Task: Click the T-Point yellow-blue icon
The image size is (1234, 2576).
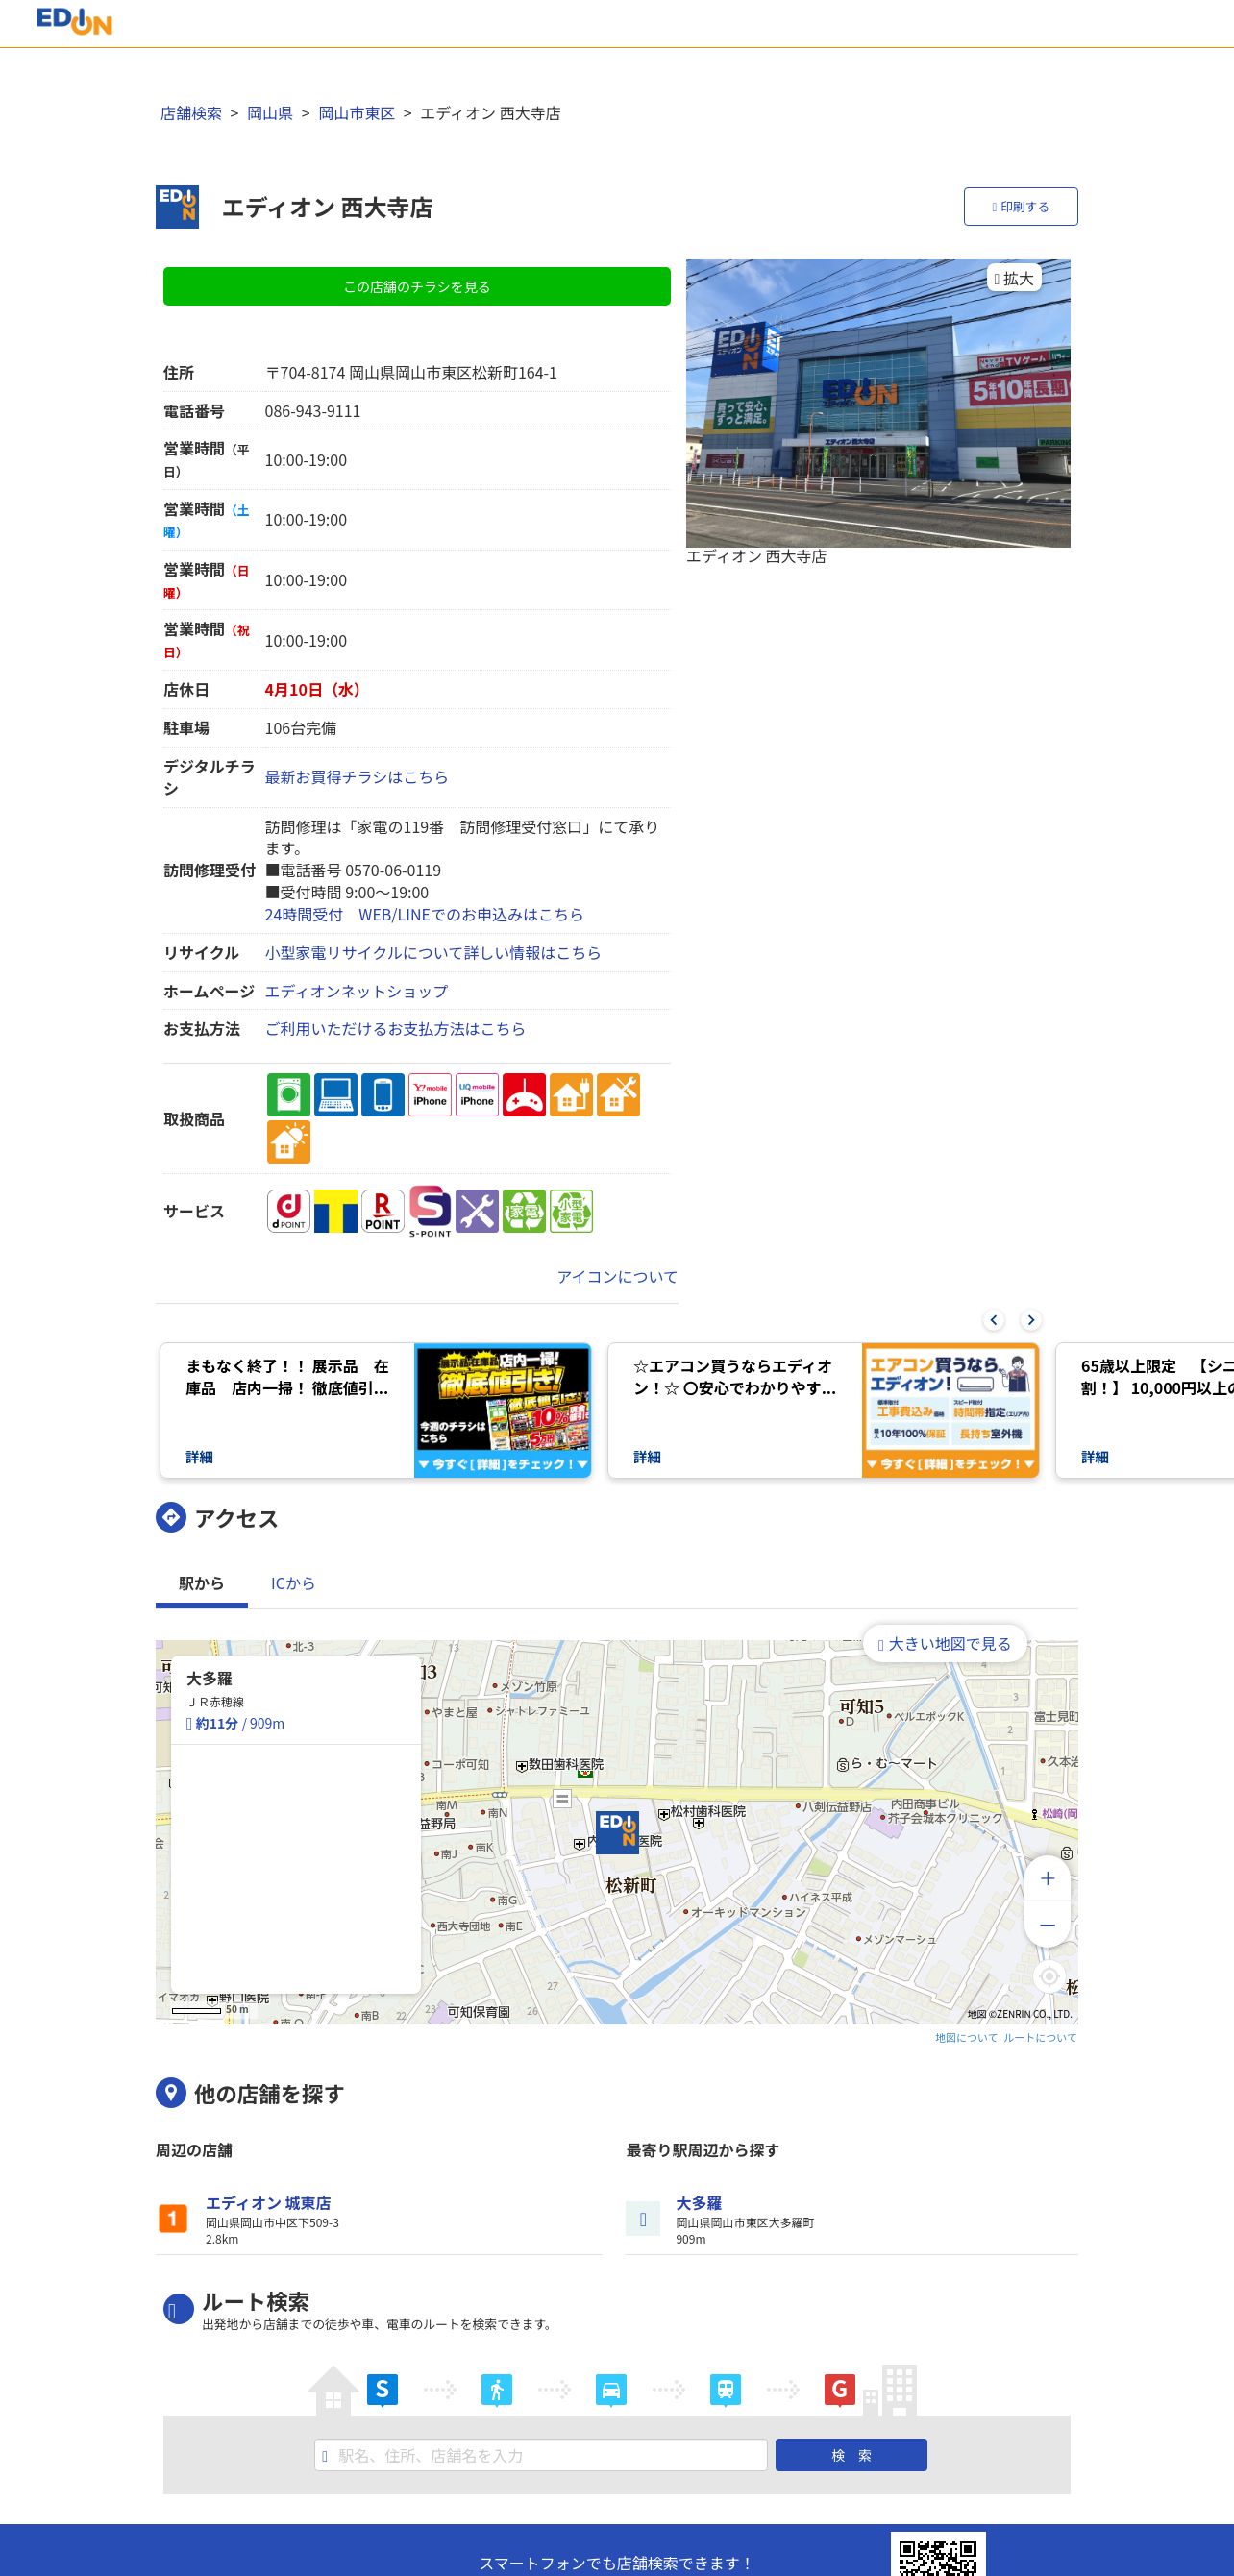Action: (x=335, y=1211)
